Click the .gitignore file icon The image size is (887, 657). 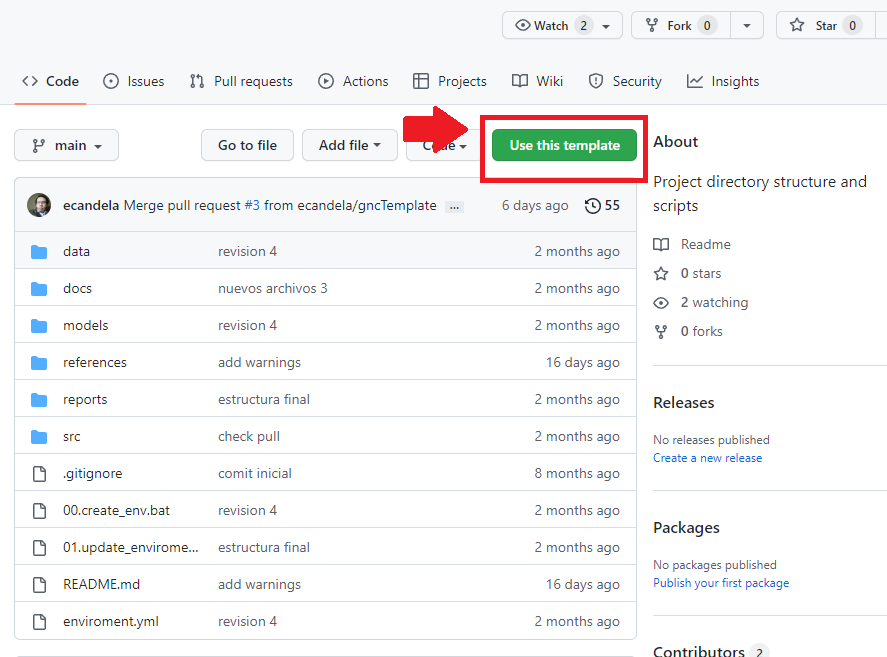[x=39, y=474]
